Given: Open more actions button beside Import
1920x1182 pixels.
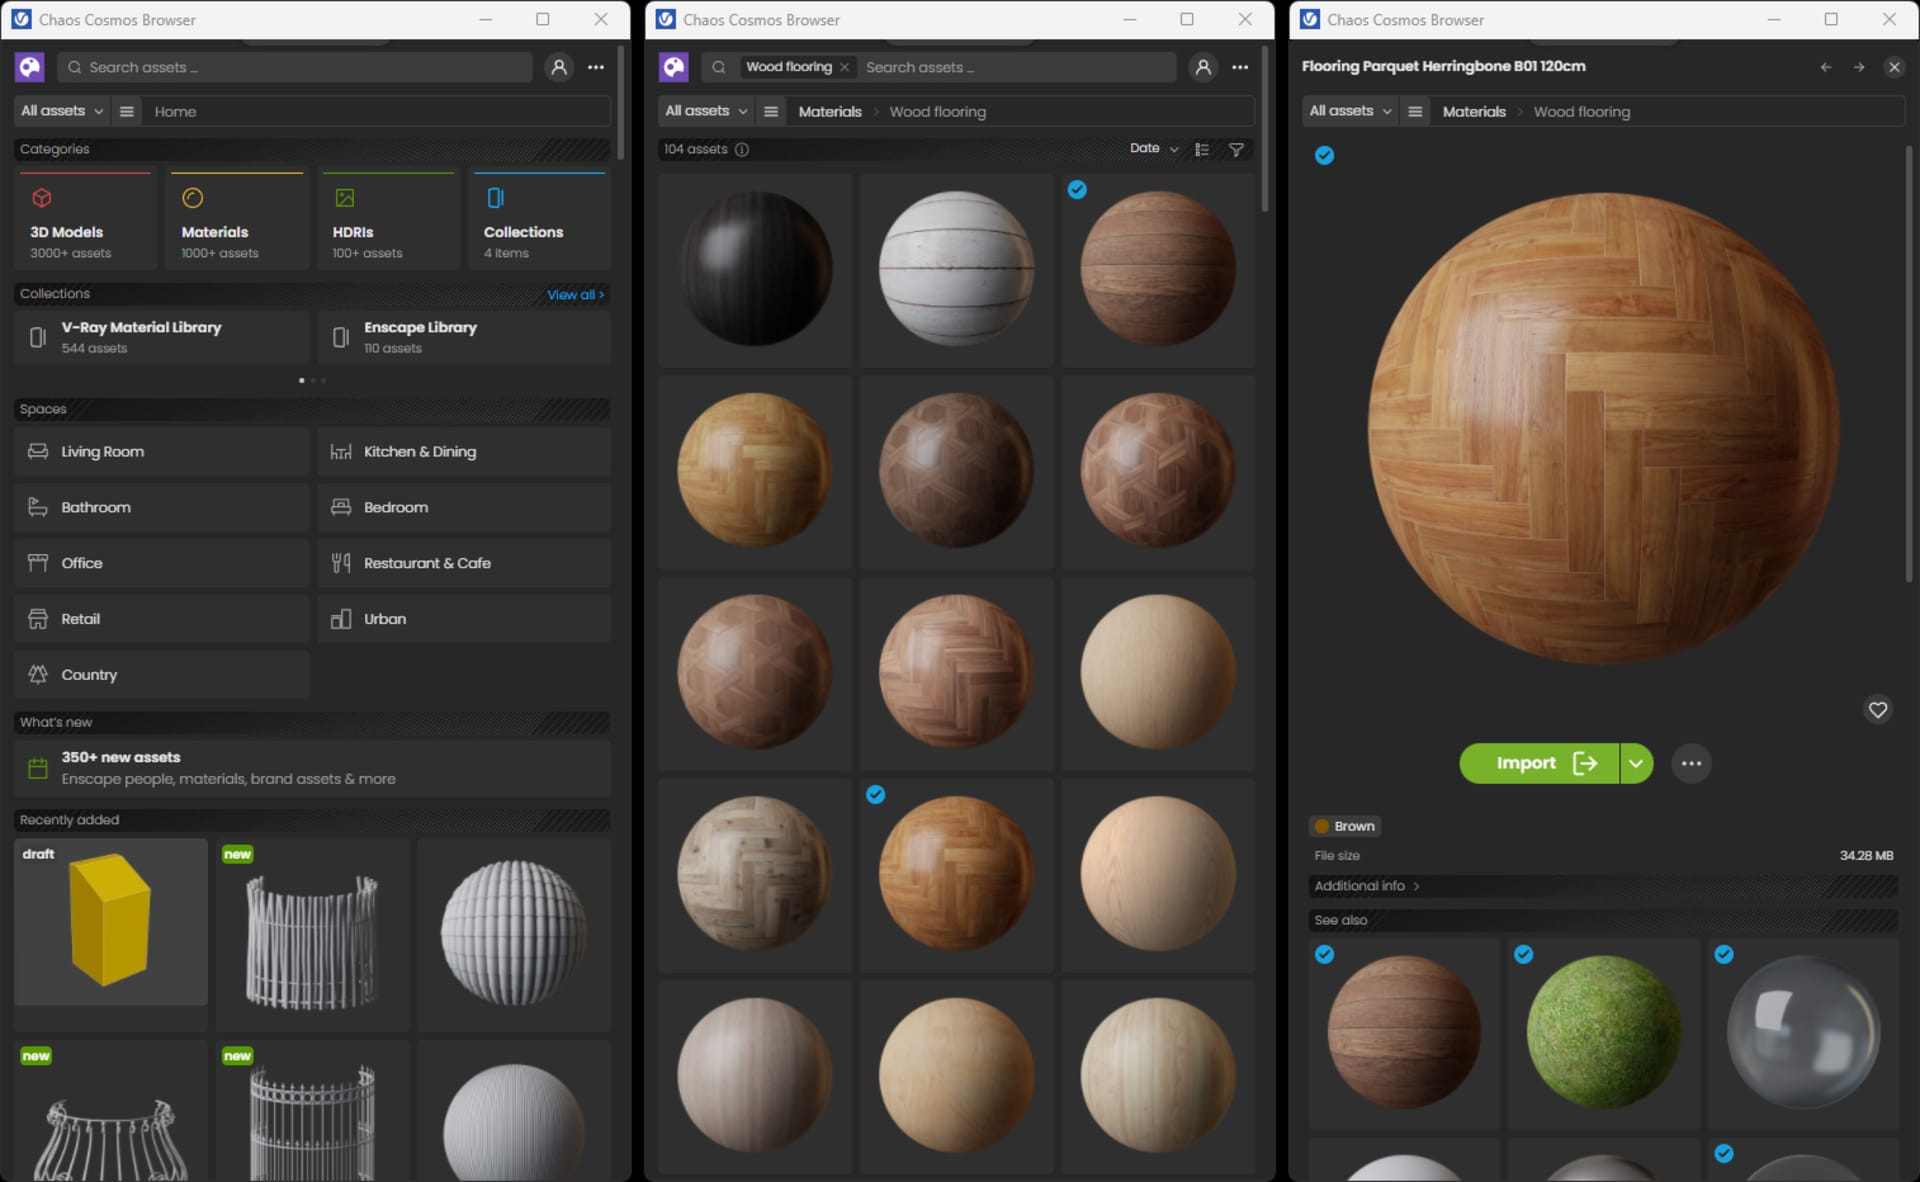Looking at the screenshot, I should tap(1691, 763).
